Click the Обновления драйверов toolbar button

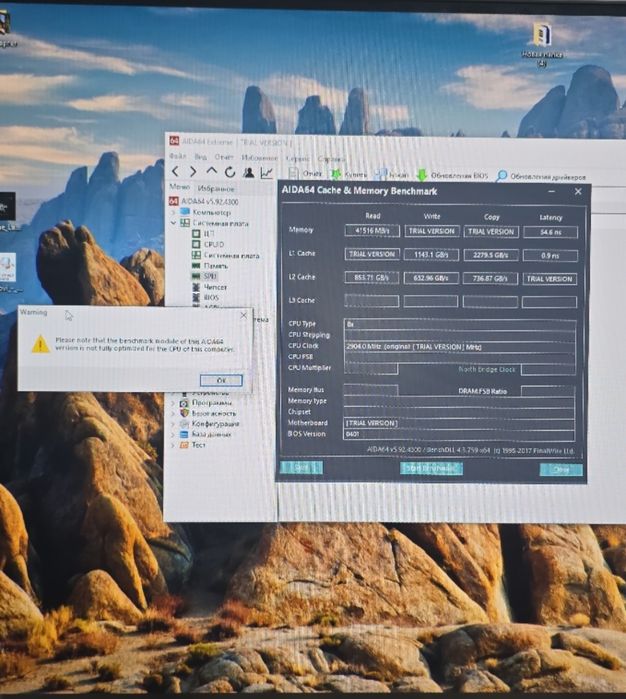541,177
